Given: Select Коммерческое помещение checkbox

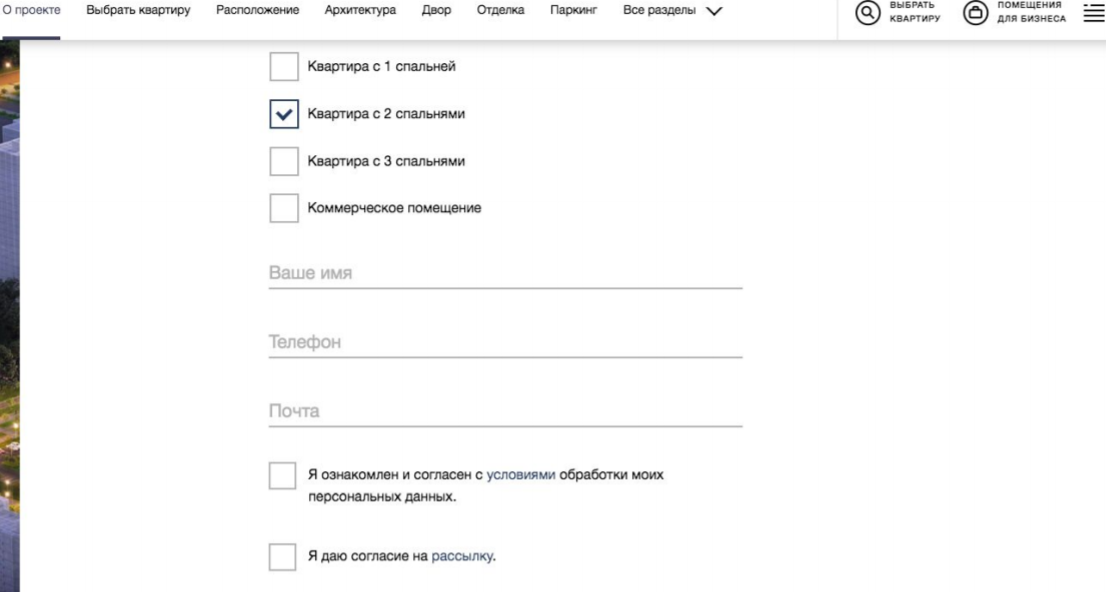Looking at the screenshot, I should point(284,208).
